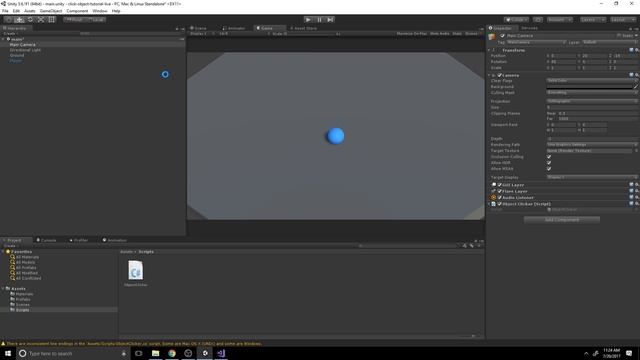Toggle the Audio Listener enabled checkbox

(500, 198)
